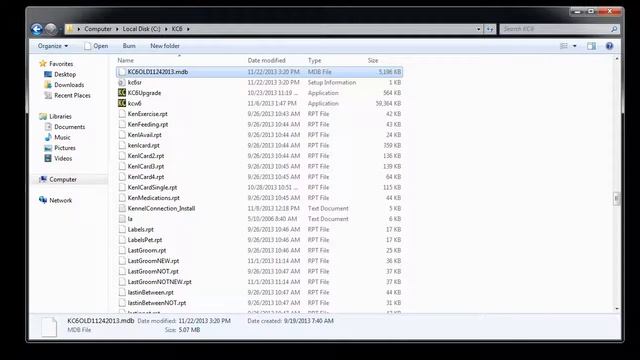Select the KenlAvail.rpt file

144,135
